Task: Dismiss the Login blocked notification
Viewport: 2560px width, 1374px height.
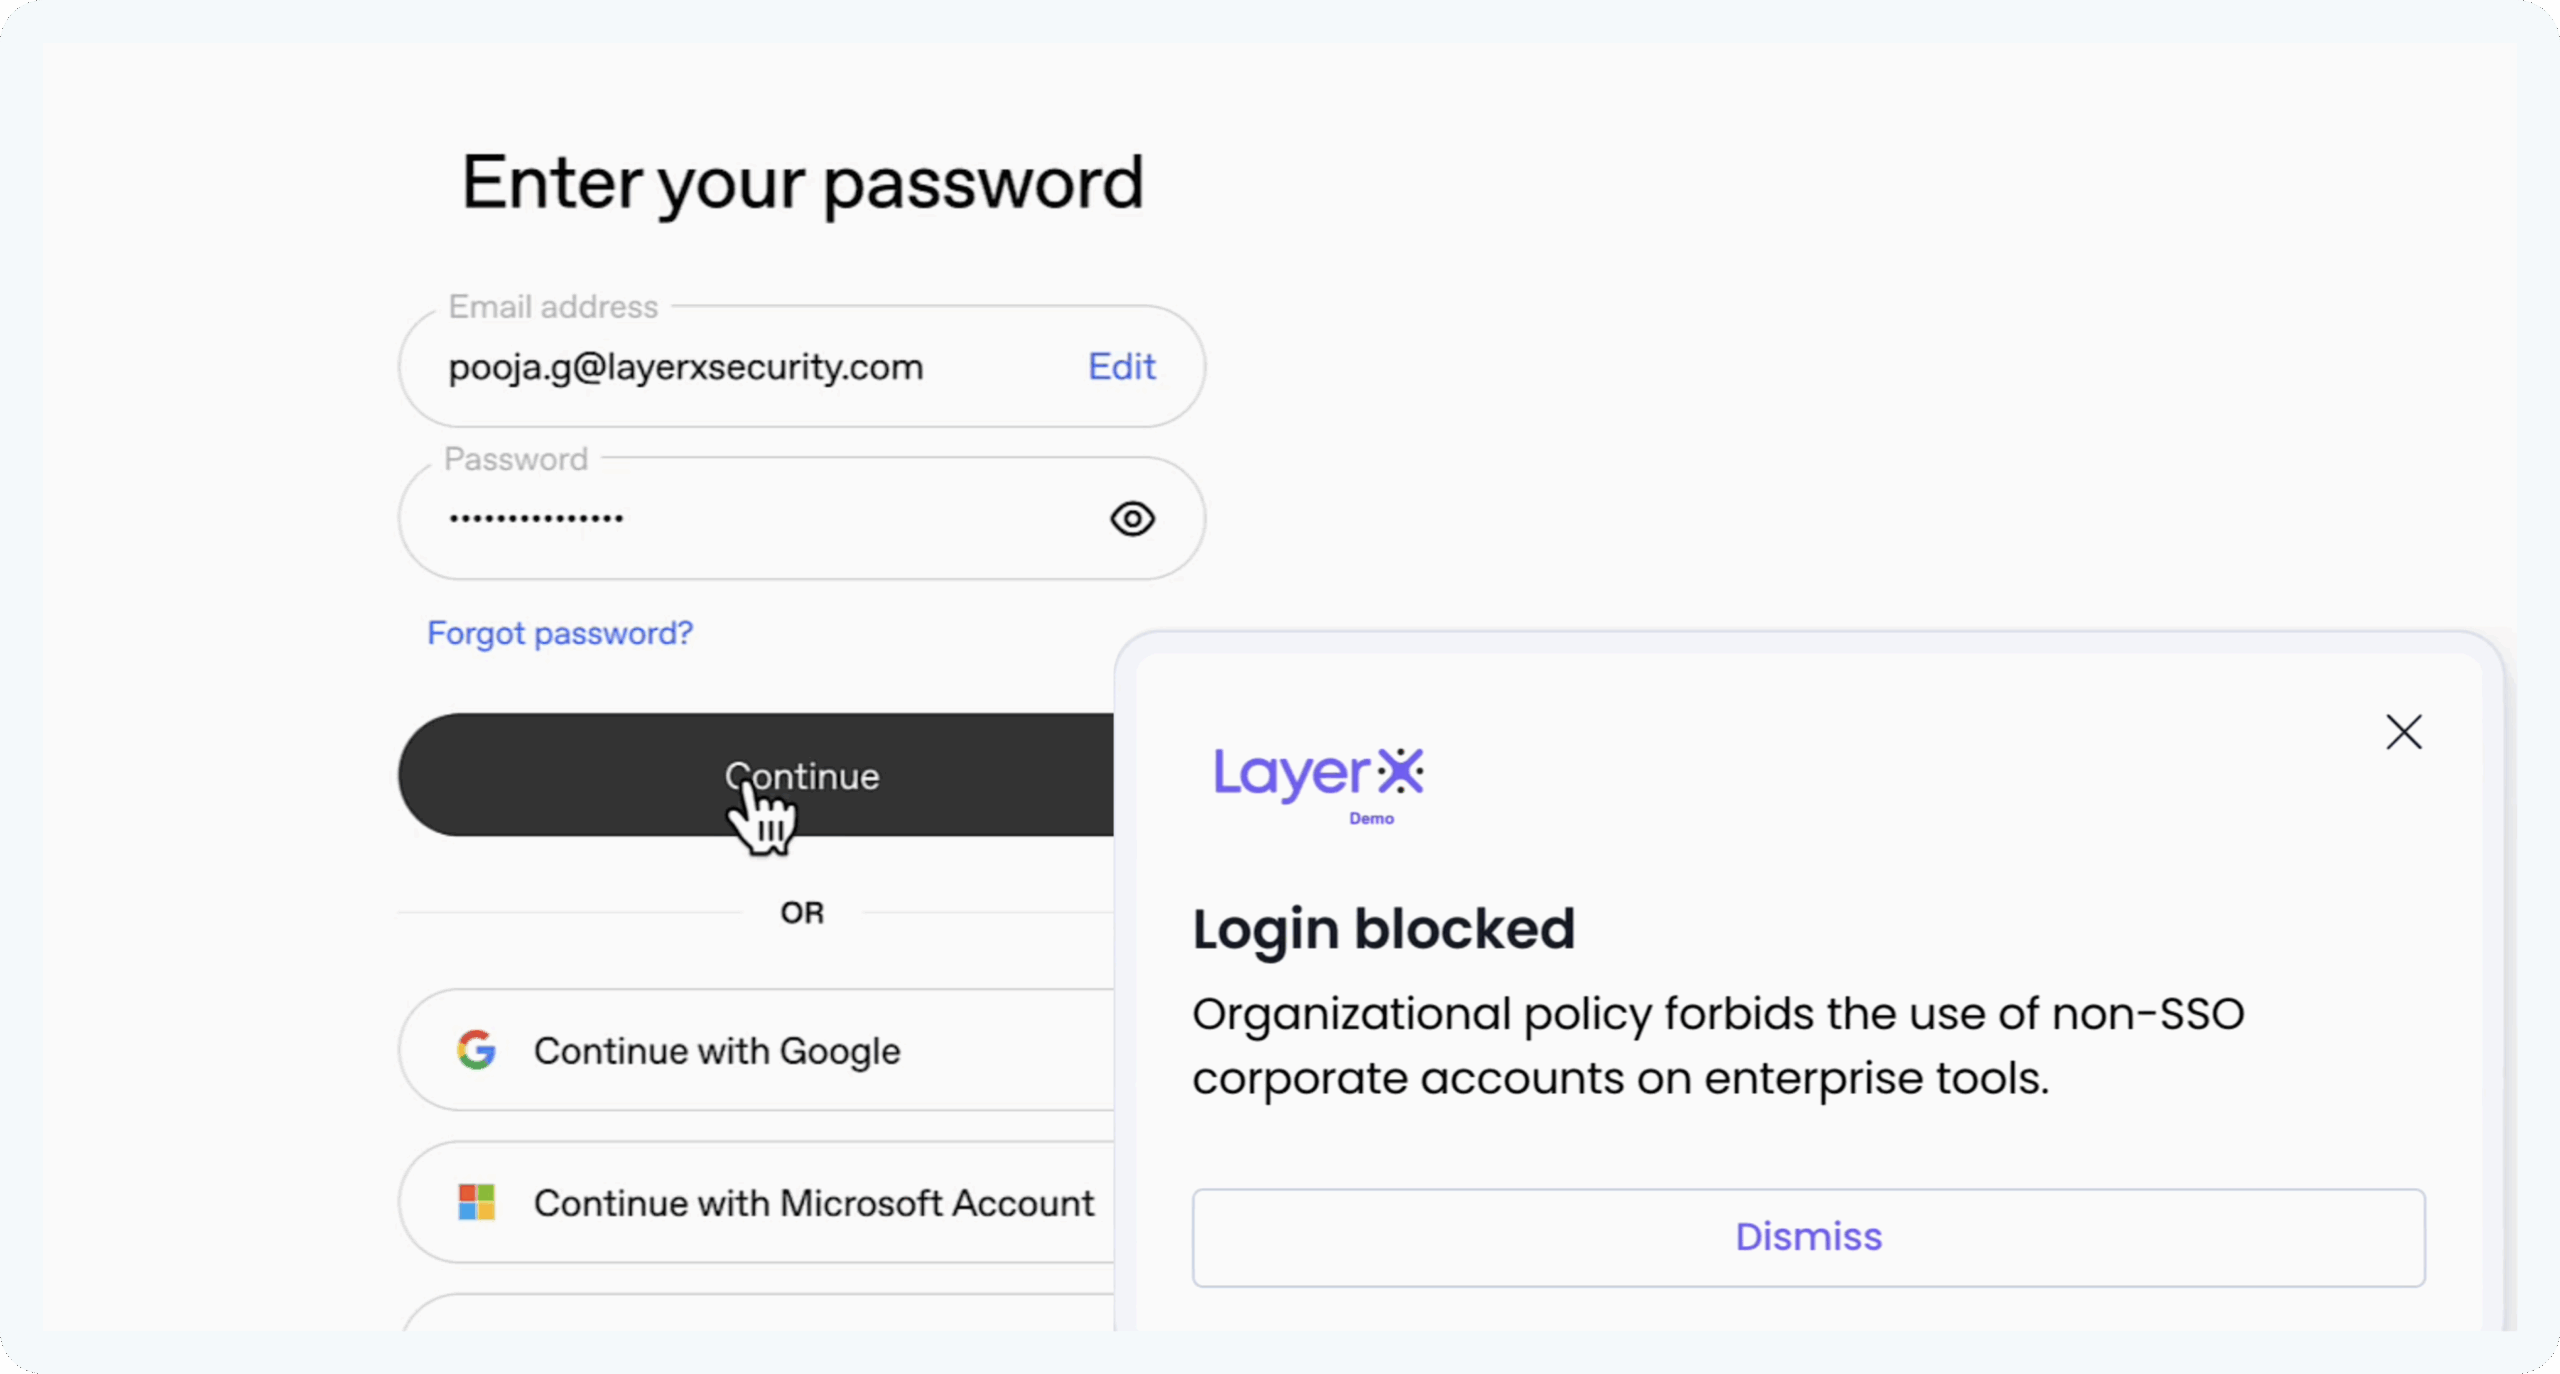Action: [x=1808, y=1237]
